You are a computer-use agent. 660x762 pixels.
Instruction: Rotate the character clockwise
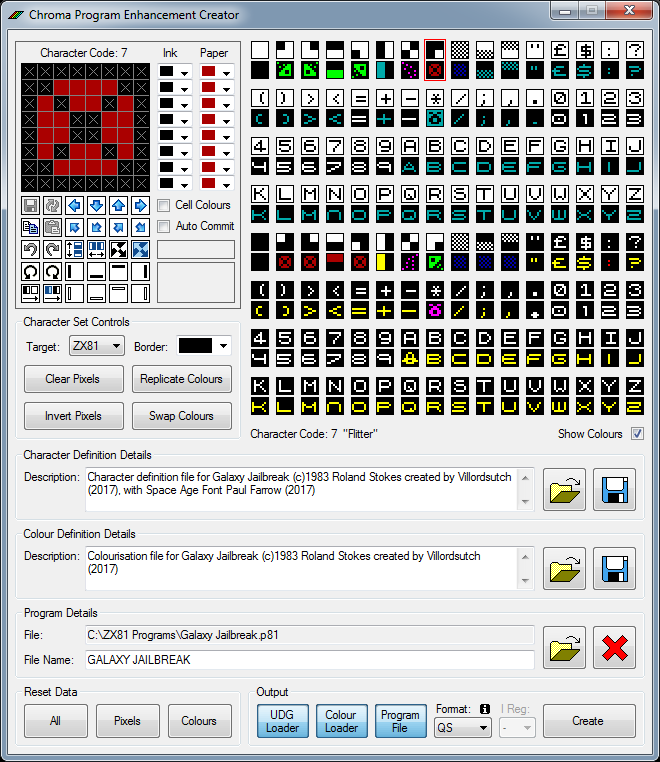point(52,272)
